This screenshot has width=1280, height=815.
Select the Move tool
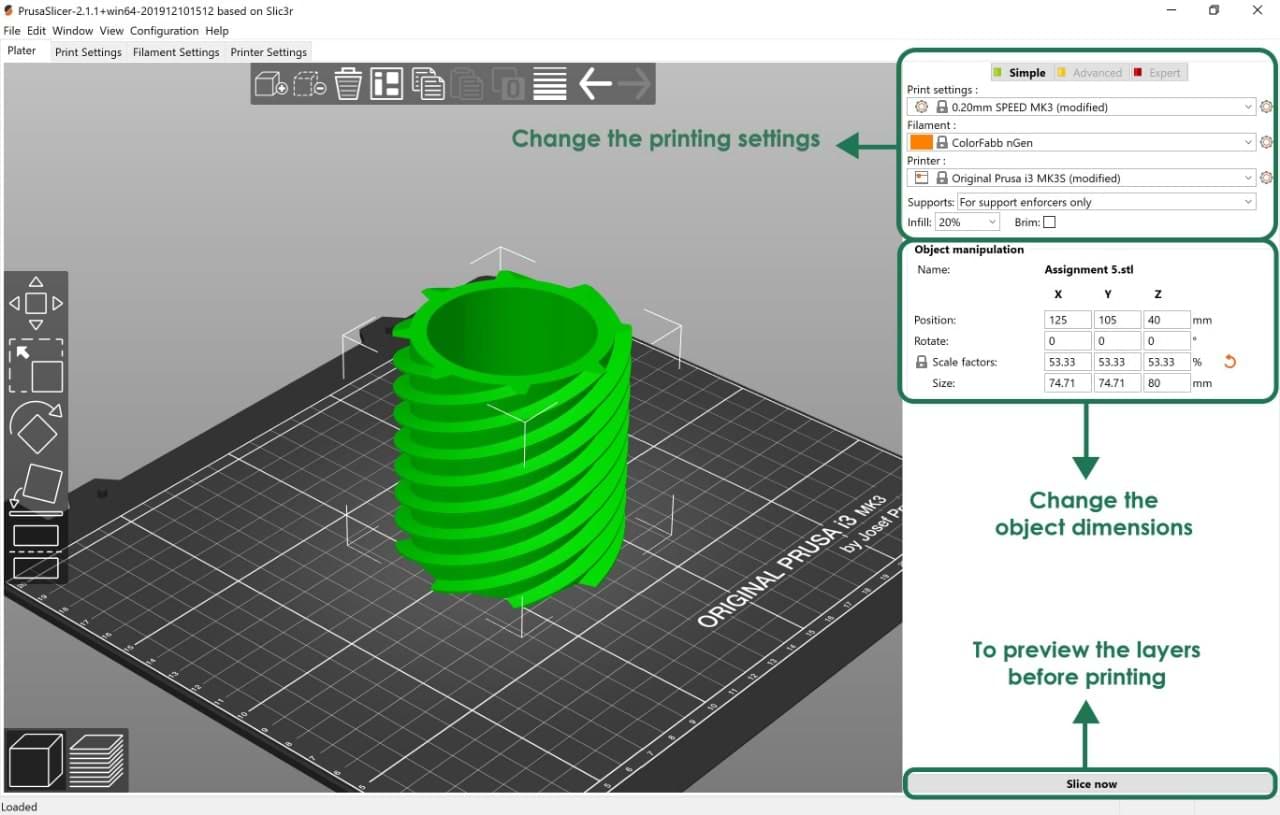[x=36, y=303]
